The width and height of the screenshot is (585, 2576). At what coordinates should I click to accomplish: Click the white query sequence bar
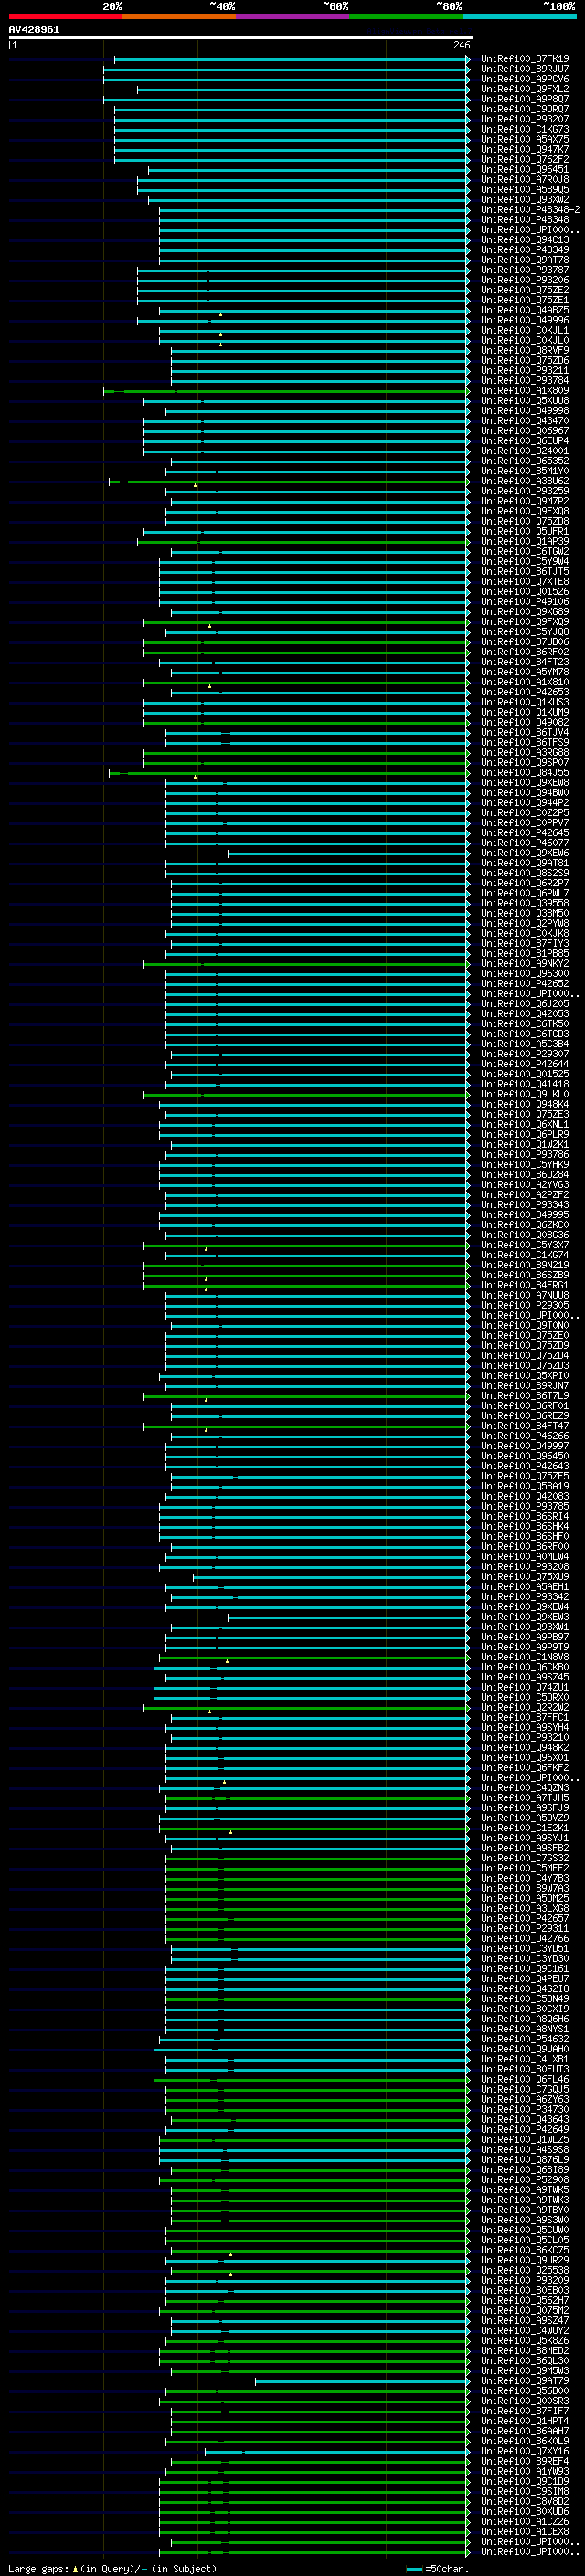(x=240, y=38)
